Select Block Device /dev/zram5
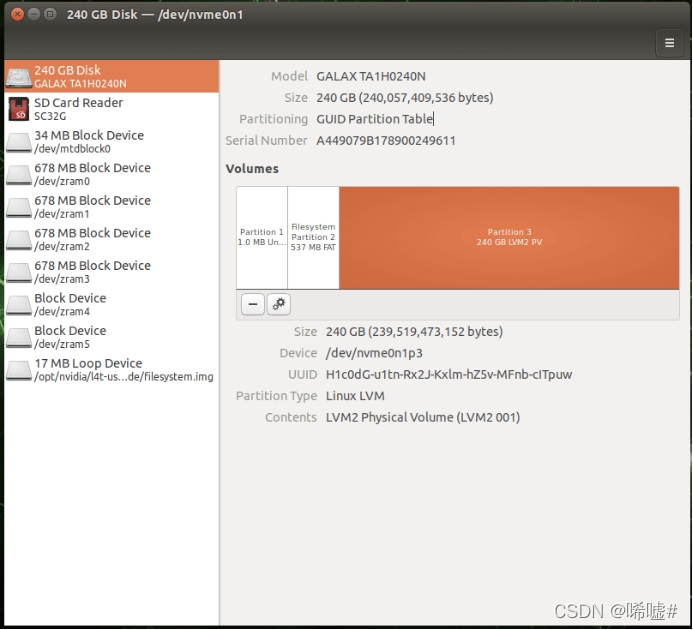The height and width of the screenshot is (630, 693). pyautogui.click(x=111, y=337)
